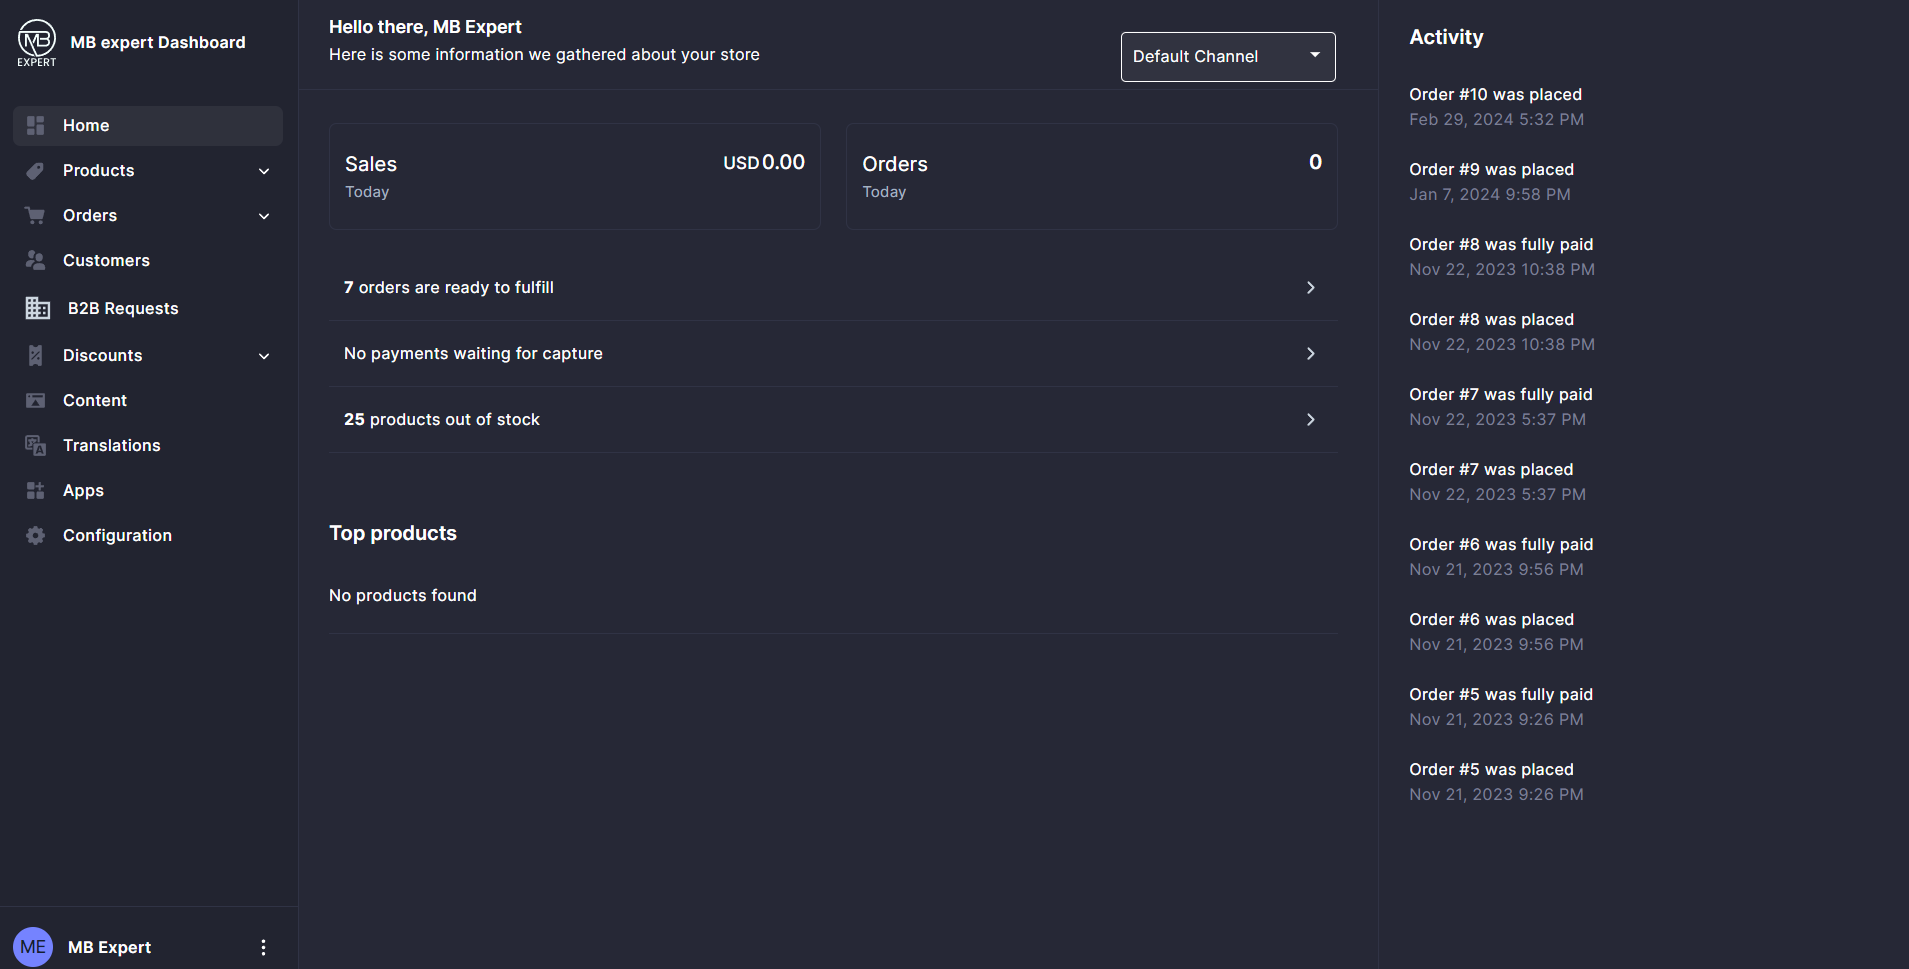
Task: Expand the Orders submenu chevron
Action: (264, 216)
